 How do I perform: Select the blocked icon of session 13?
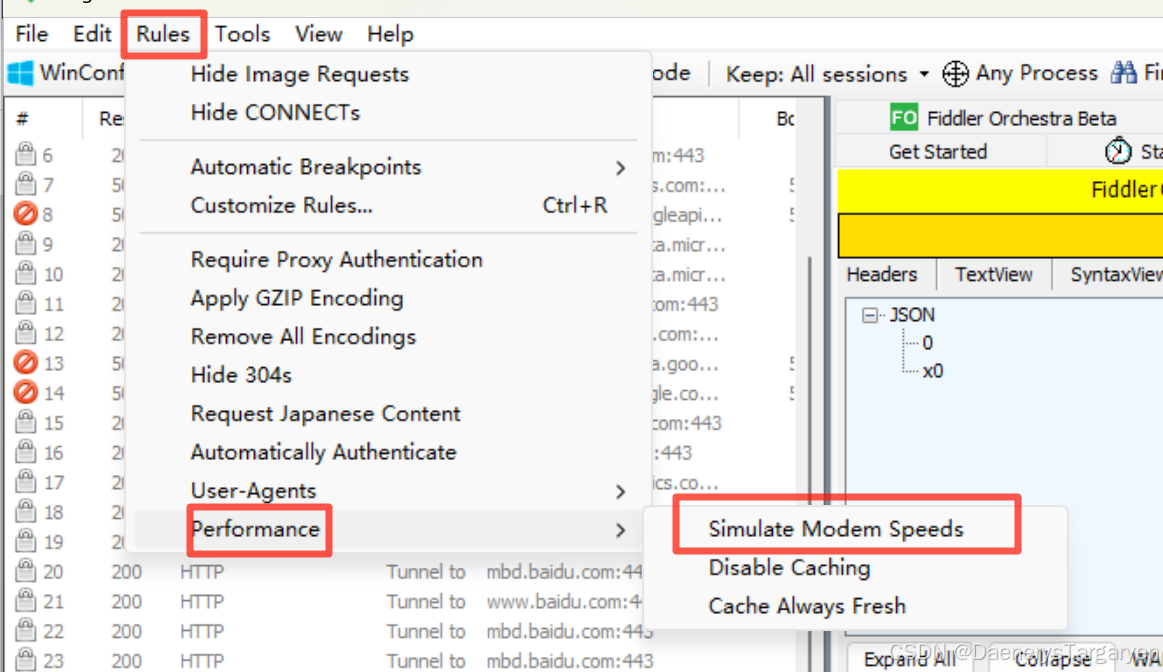coord(25,362)
